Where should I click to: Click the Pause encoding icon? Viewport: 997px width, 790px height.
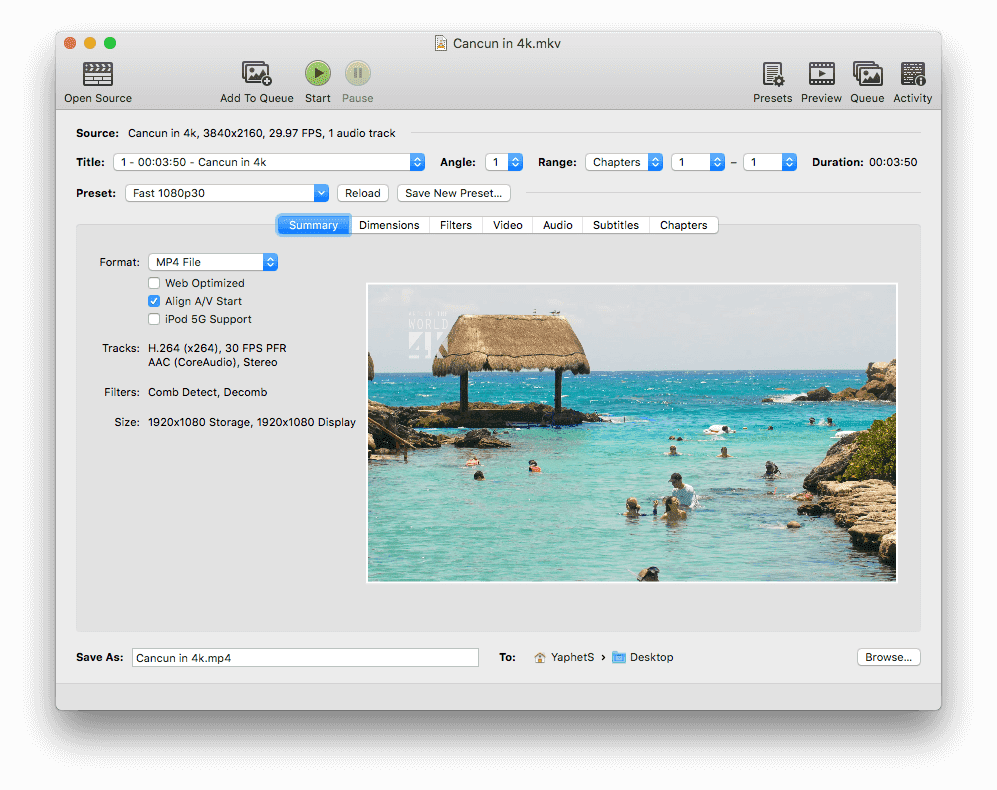click(x=357, y=73)
